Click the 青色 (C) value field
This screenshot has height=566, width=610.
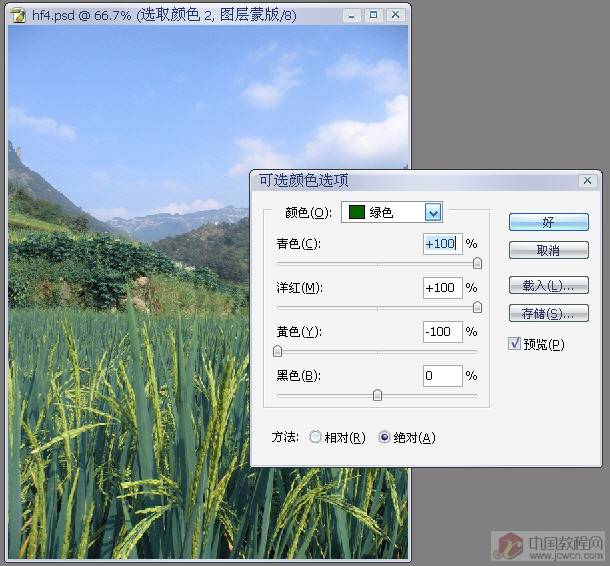pyautogui.click(x=442, y=244)
